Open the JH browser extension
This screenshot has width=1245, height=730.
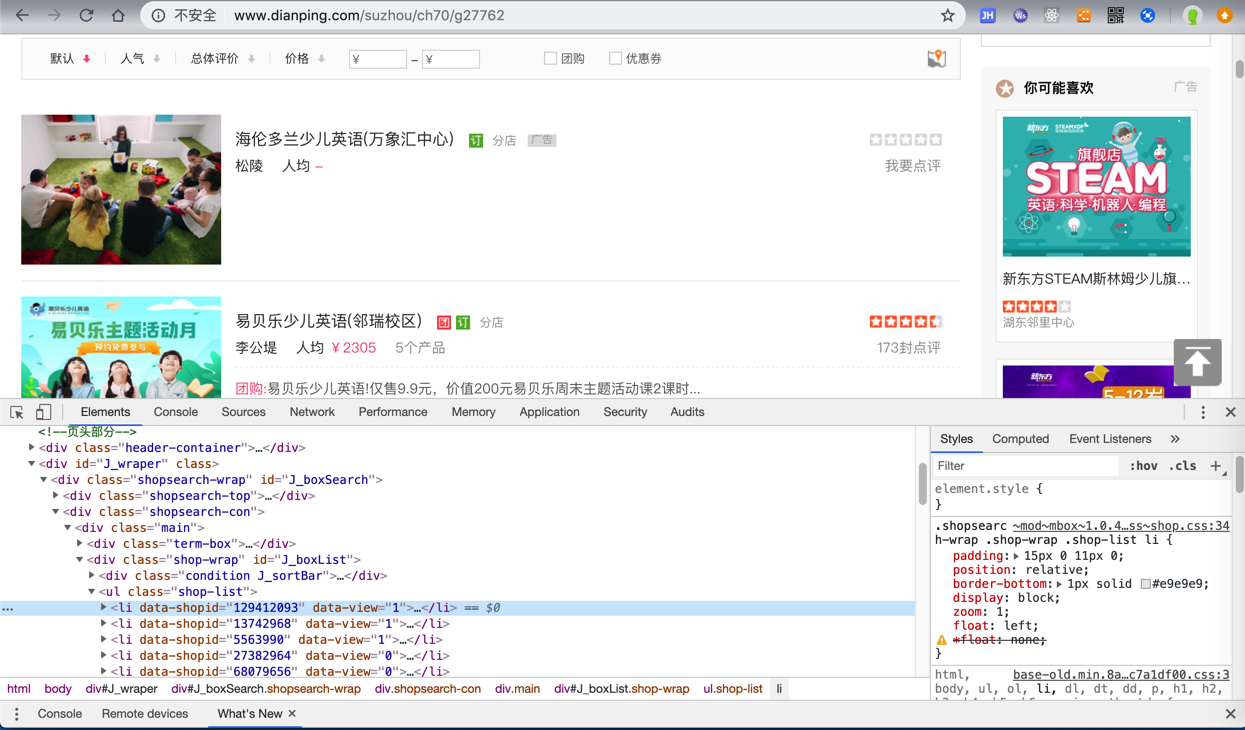pyautogui.click(x=987, y=15)
